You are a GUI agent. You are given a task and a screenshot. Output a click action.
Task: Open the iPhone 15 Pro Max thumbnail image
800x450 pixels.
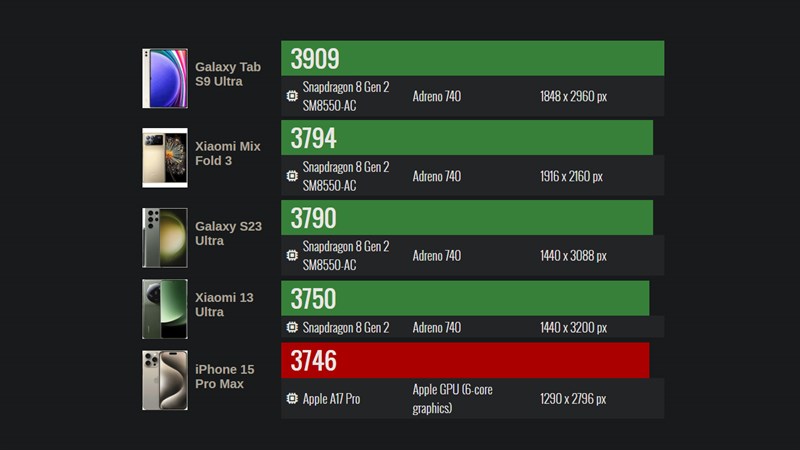coord(165,380)
